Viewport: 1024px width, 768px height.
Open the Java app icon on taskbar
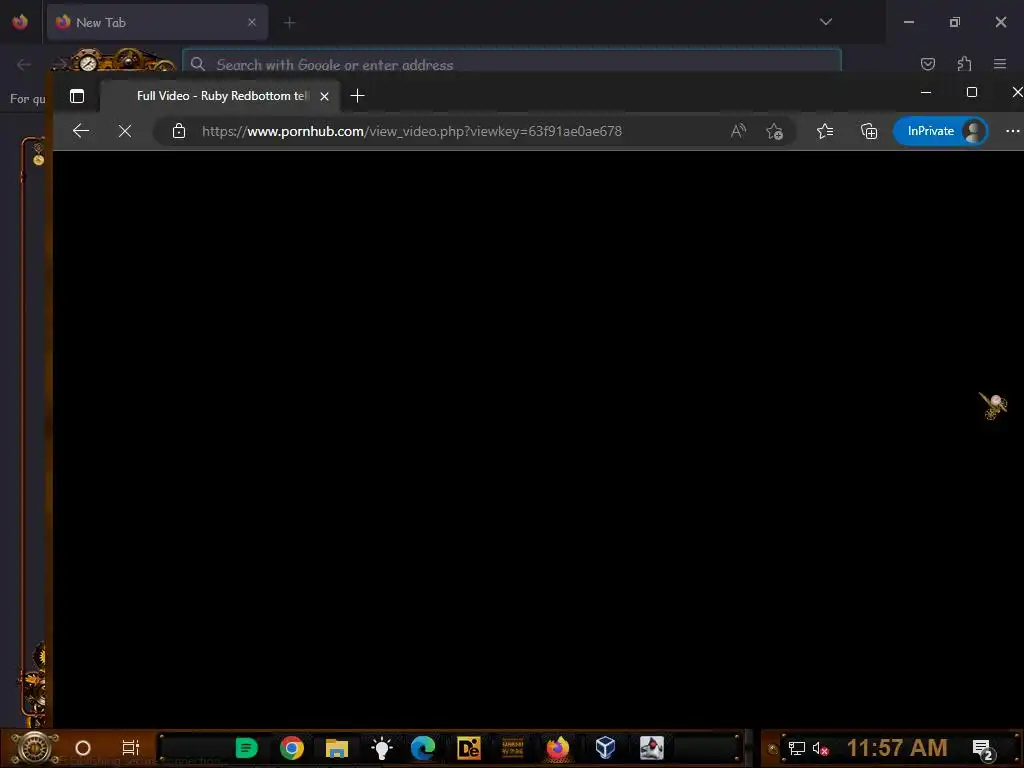coord(651,748)
